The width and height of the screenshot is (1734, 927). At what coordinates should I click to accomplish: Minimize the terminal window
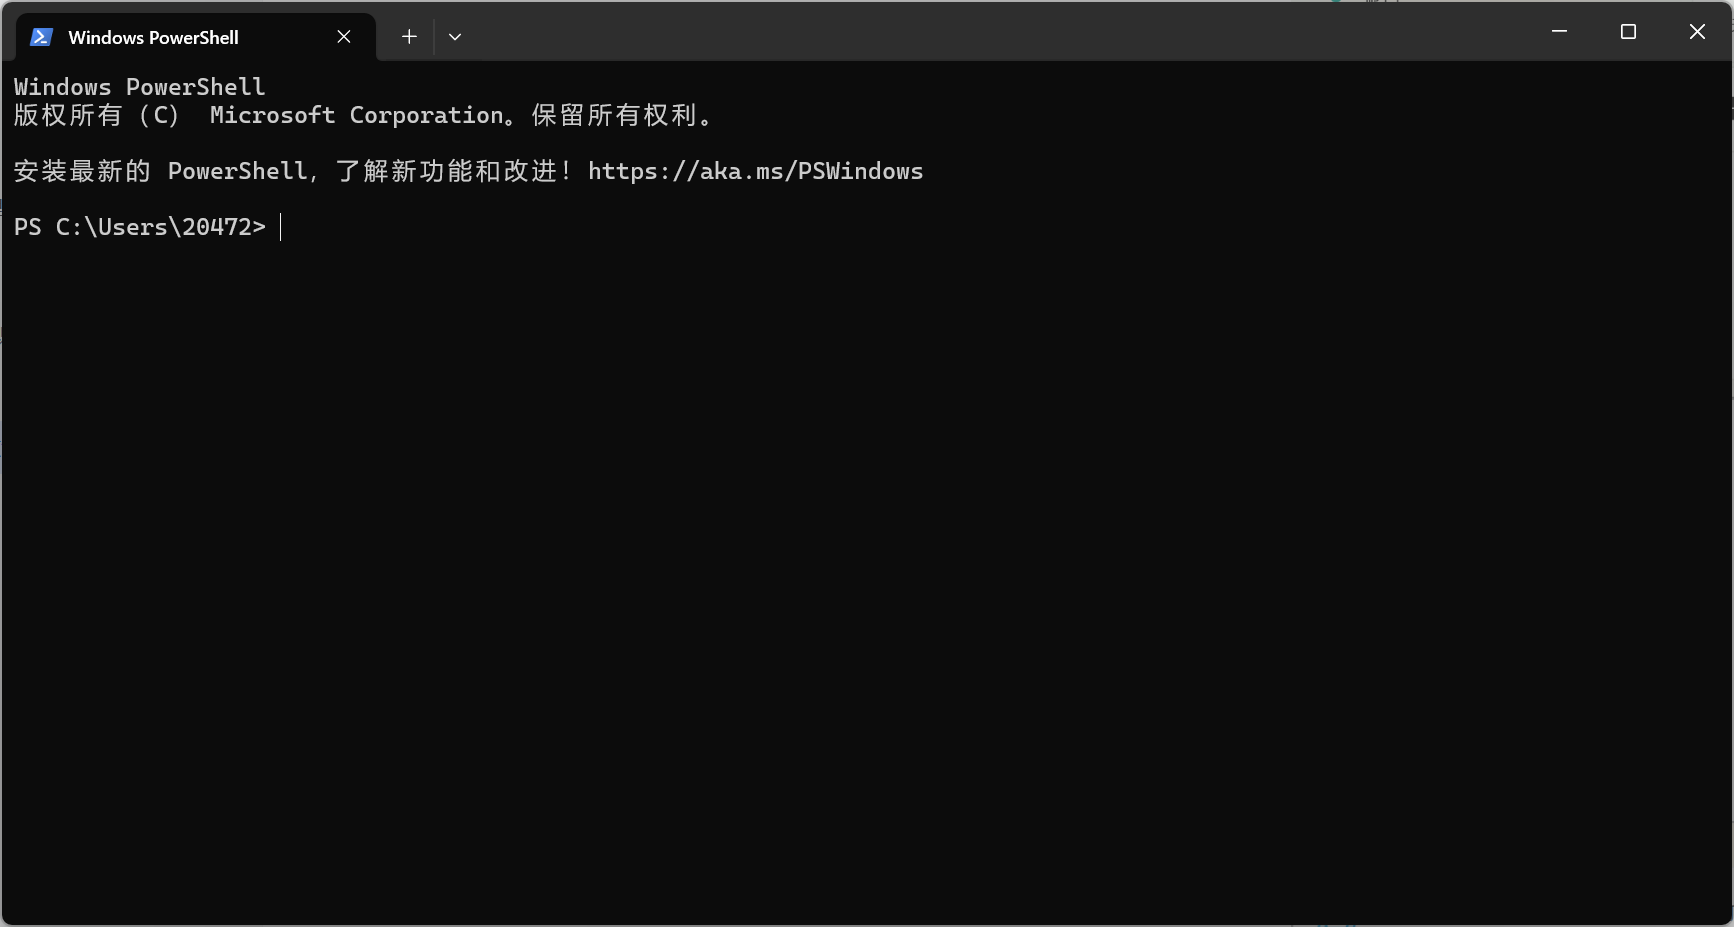point(1559,32)
